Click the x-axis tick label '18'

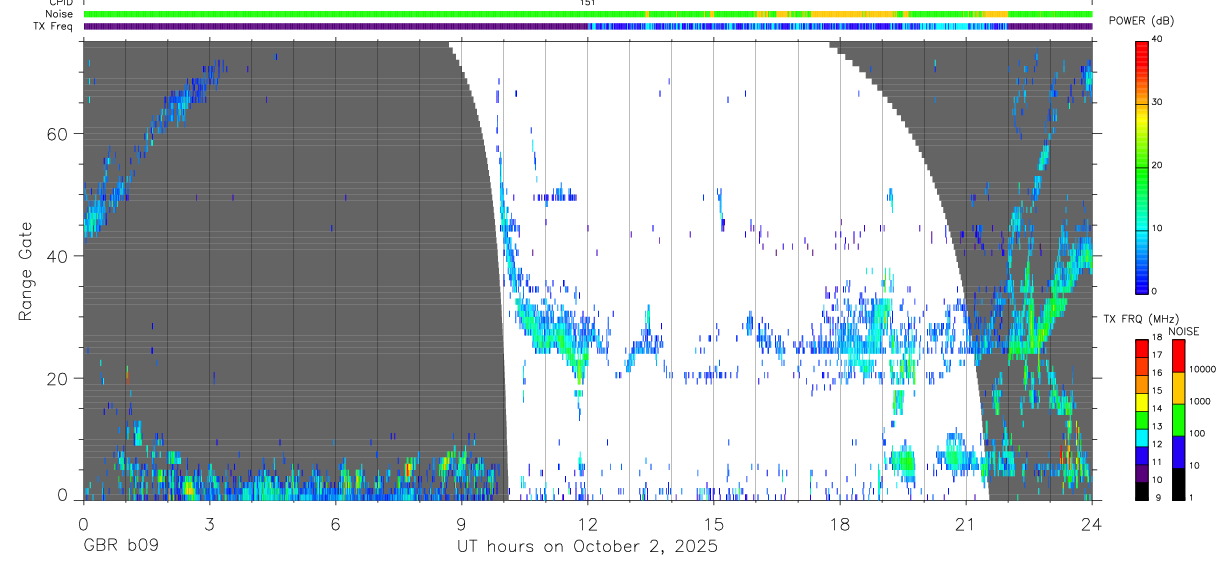pos(839,523)
